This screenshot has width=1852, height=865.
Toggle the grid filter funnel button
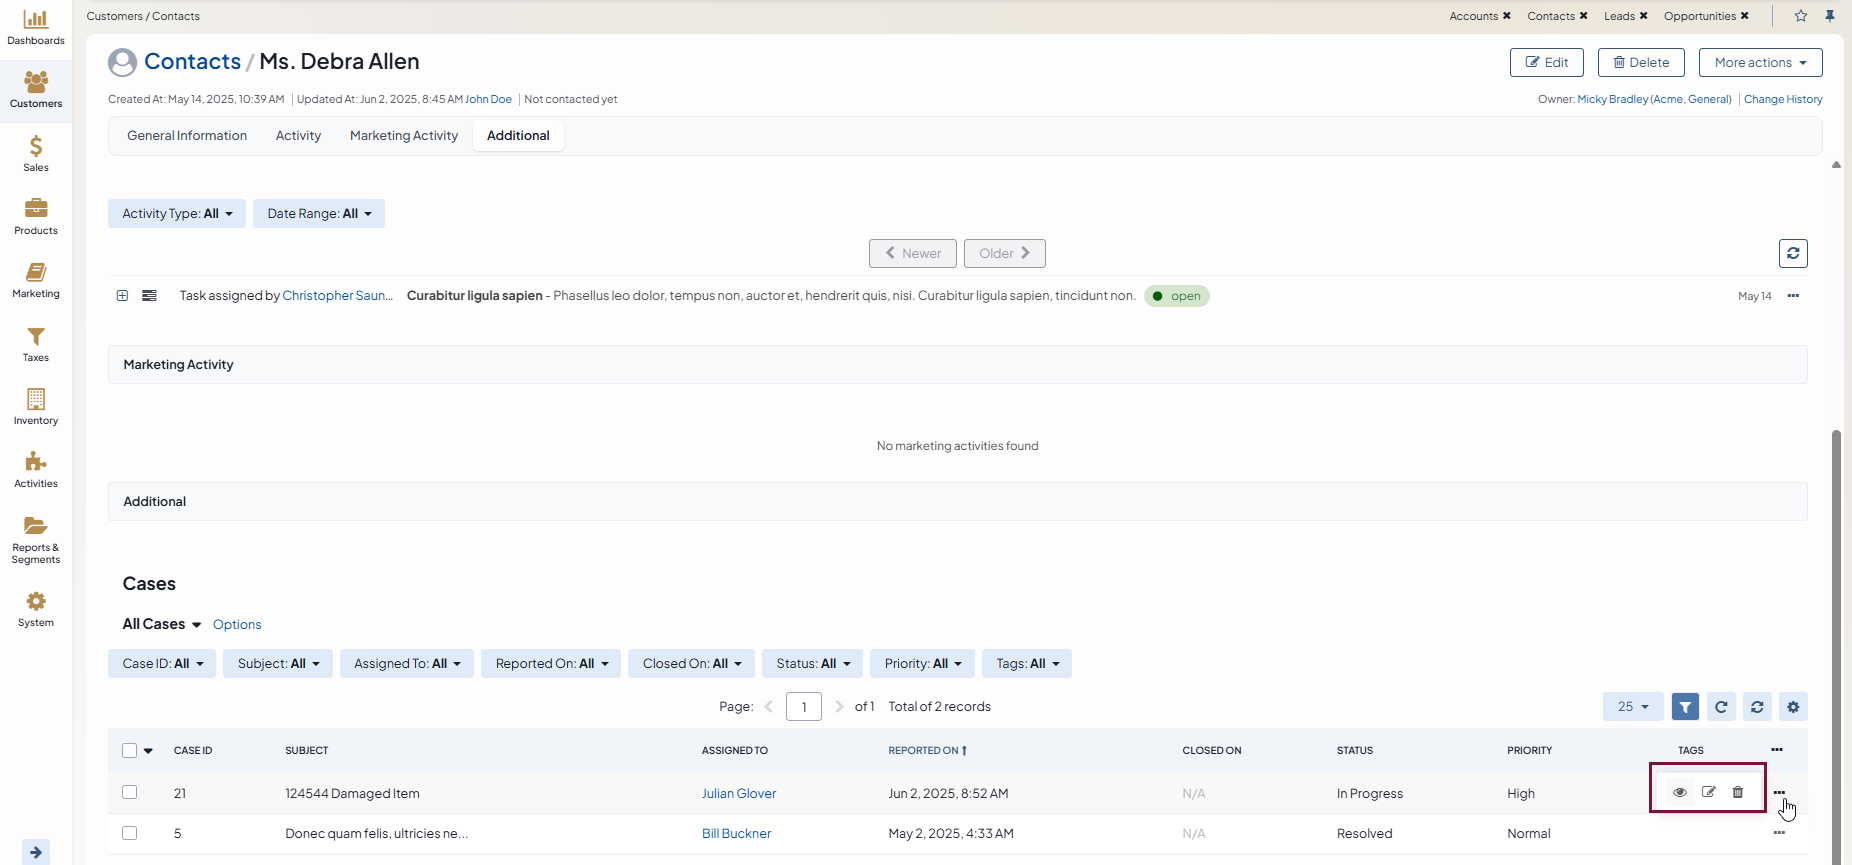coord(1685,707)
